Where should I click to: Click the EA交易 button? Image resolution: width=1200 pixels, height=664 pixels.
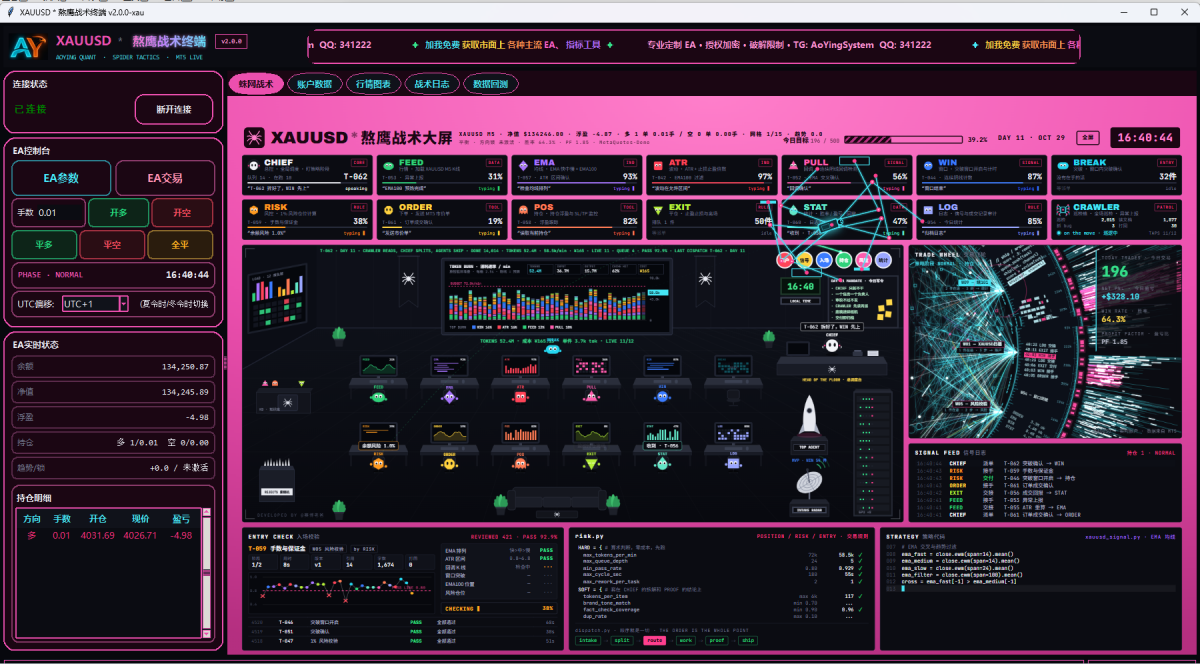(165, 178)
